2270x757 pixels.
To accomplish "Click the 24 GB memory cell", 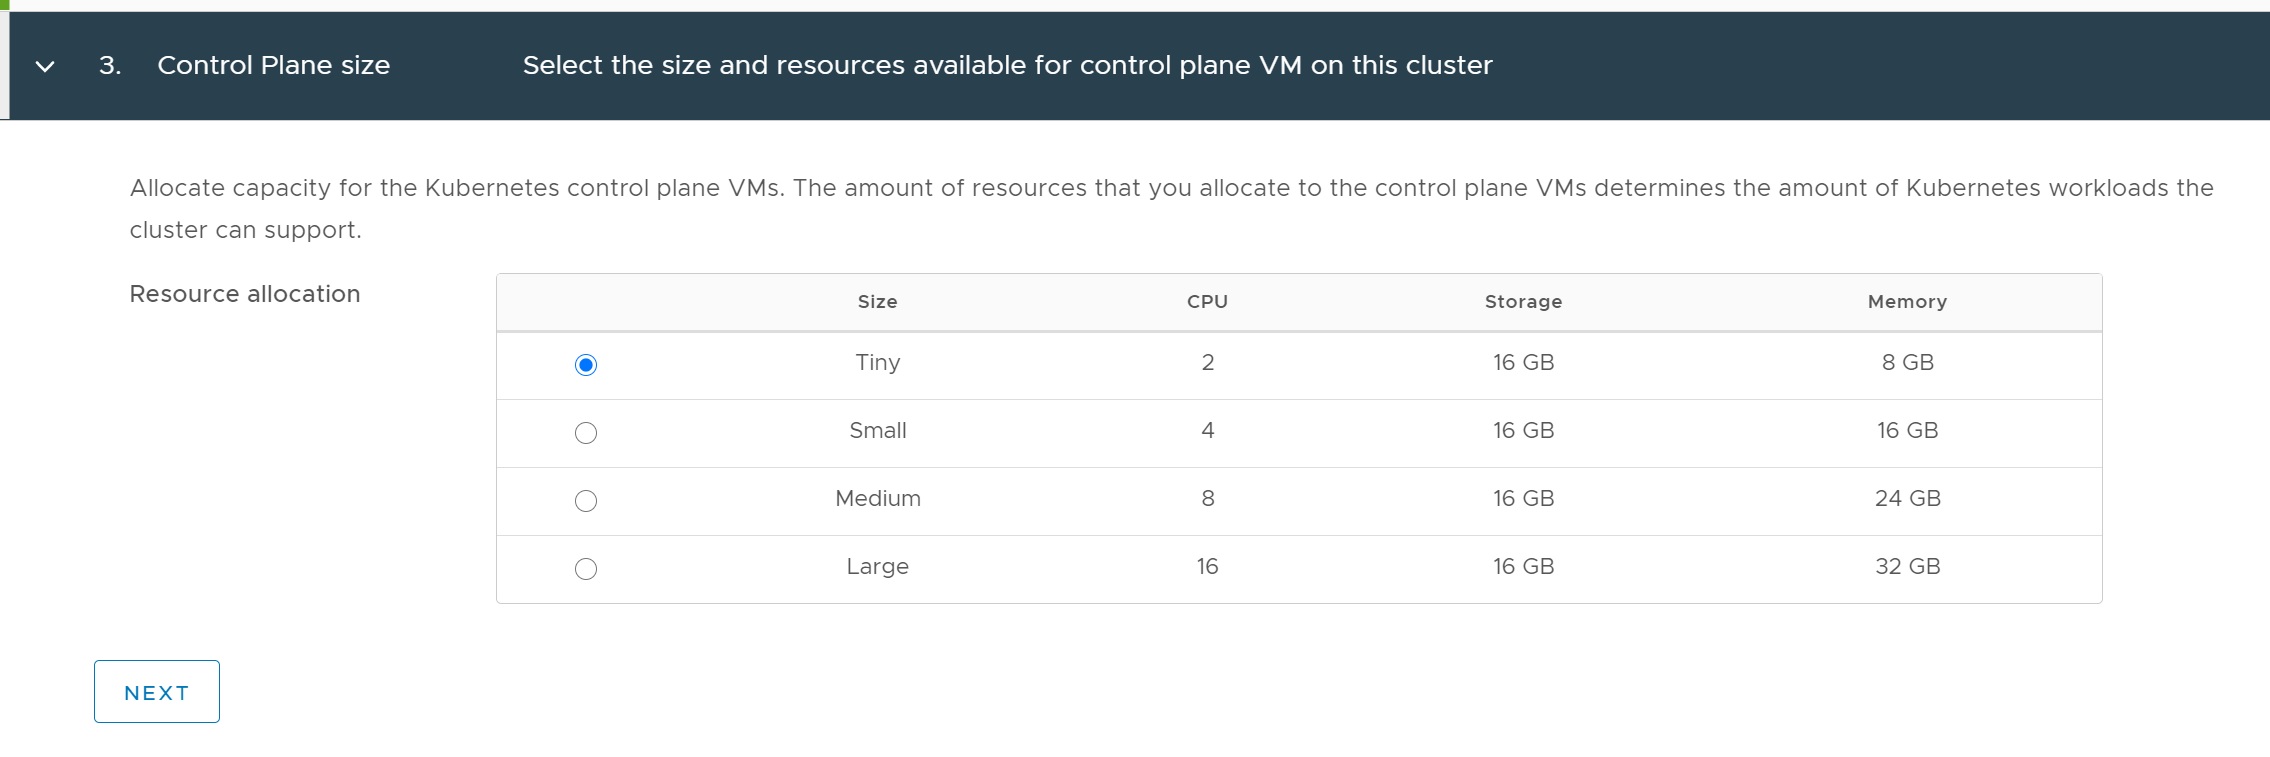I will [1907, 499].
